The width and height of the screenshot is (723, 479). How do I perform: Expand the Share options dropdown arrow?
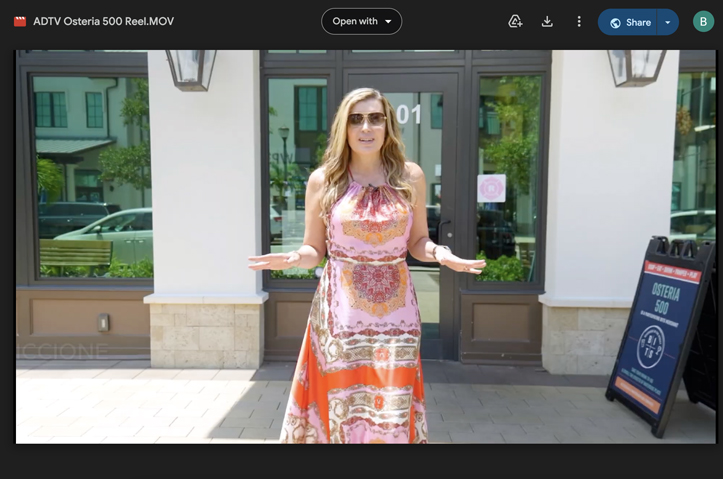pos(668,22)
